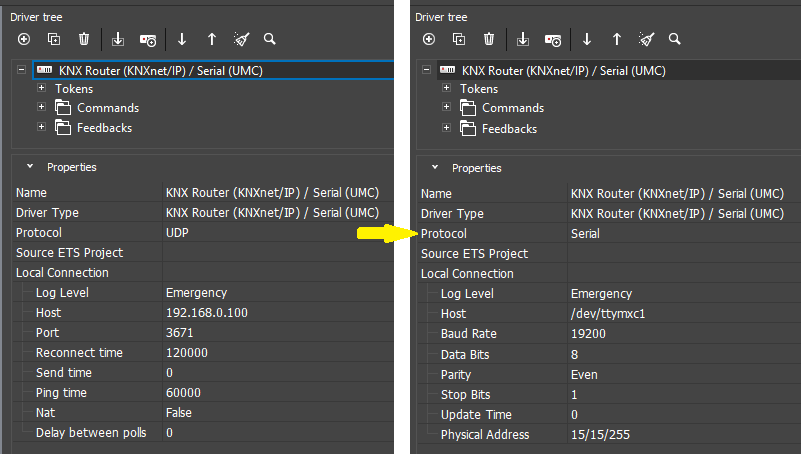Move item up with right panel arrow
This screenshot has width=801, height=454.
tap(617, 39)
